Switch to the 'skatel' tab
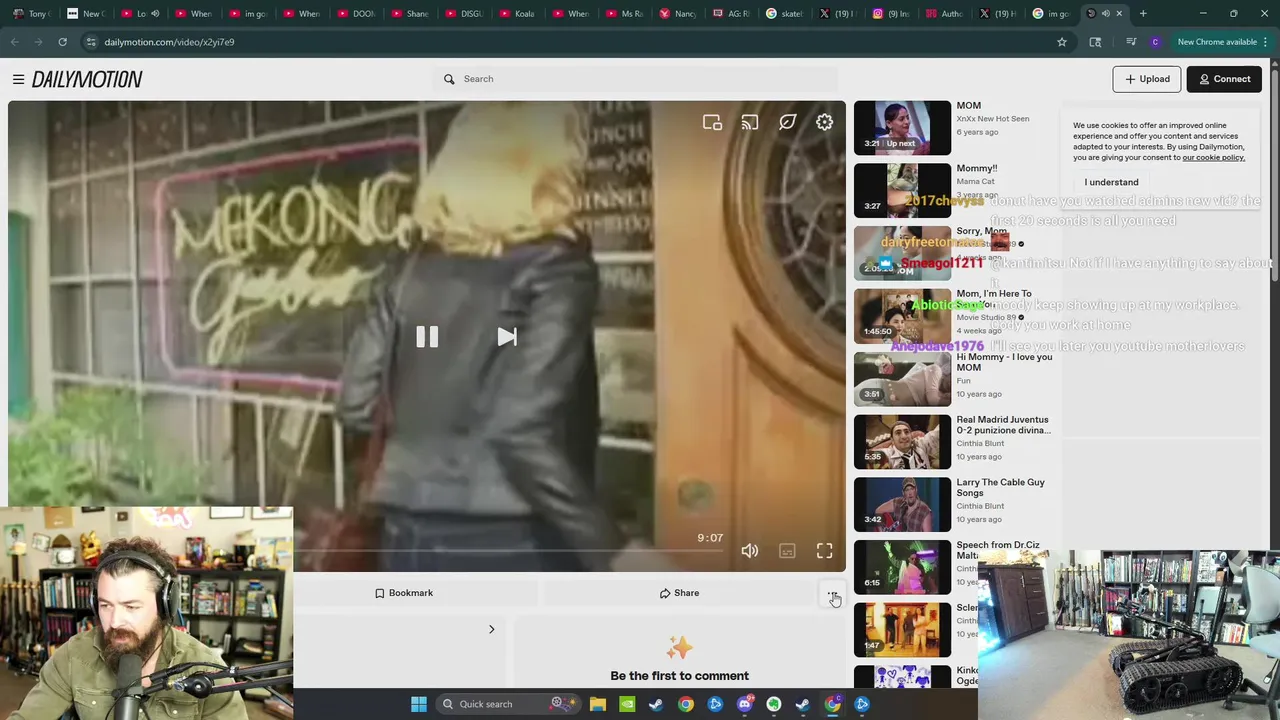Screen dimensions: 1280x720 coord(785,14)
